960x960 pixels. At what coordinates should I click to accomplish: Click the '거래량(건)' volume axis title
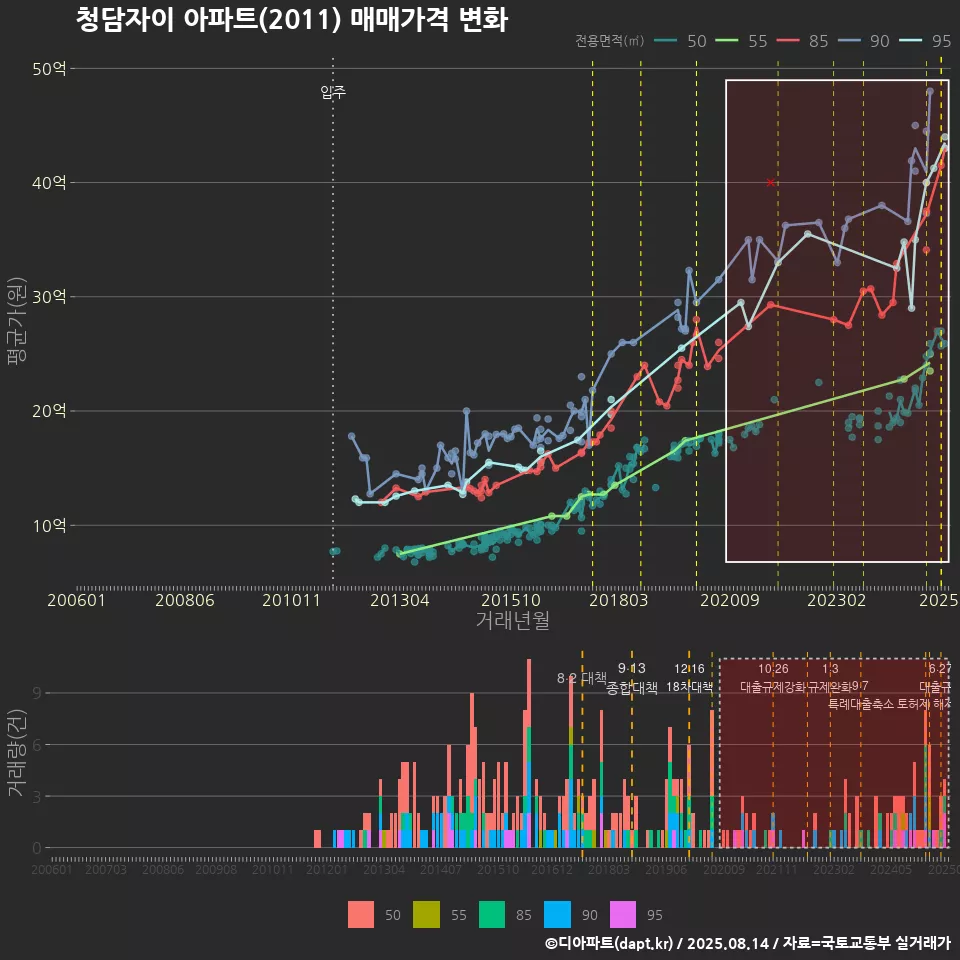click(17, 753)
